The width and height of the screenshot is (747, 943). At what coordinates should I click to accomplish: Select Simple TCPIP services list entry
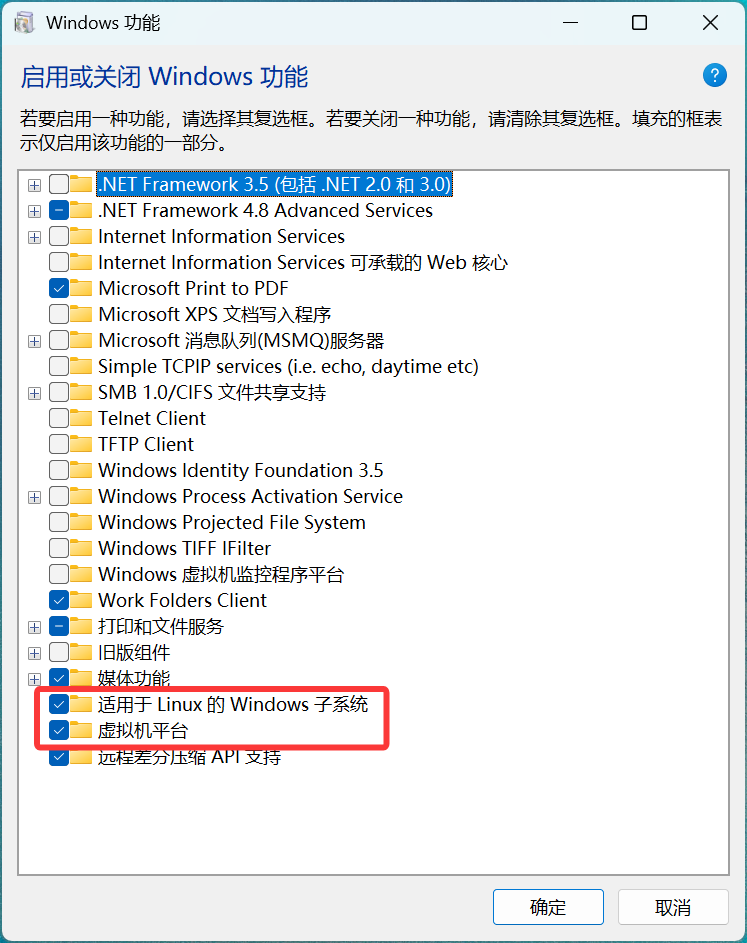pos(288,366)
